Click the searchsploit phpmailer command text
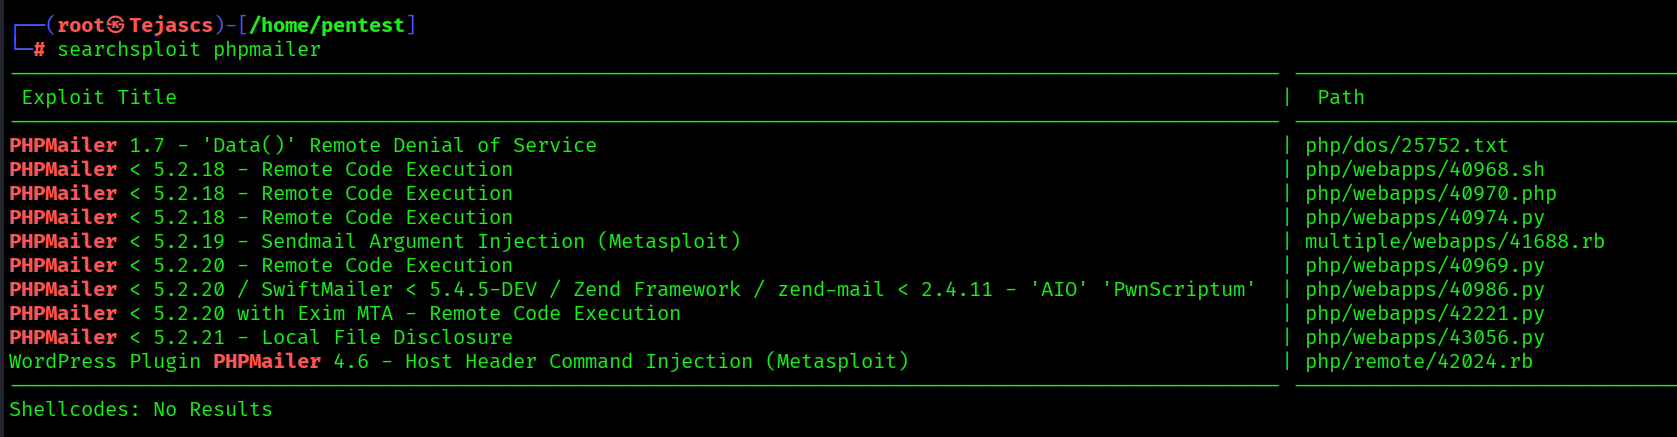This screenshot has height=437, width=1677. (x=189, y=49)
